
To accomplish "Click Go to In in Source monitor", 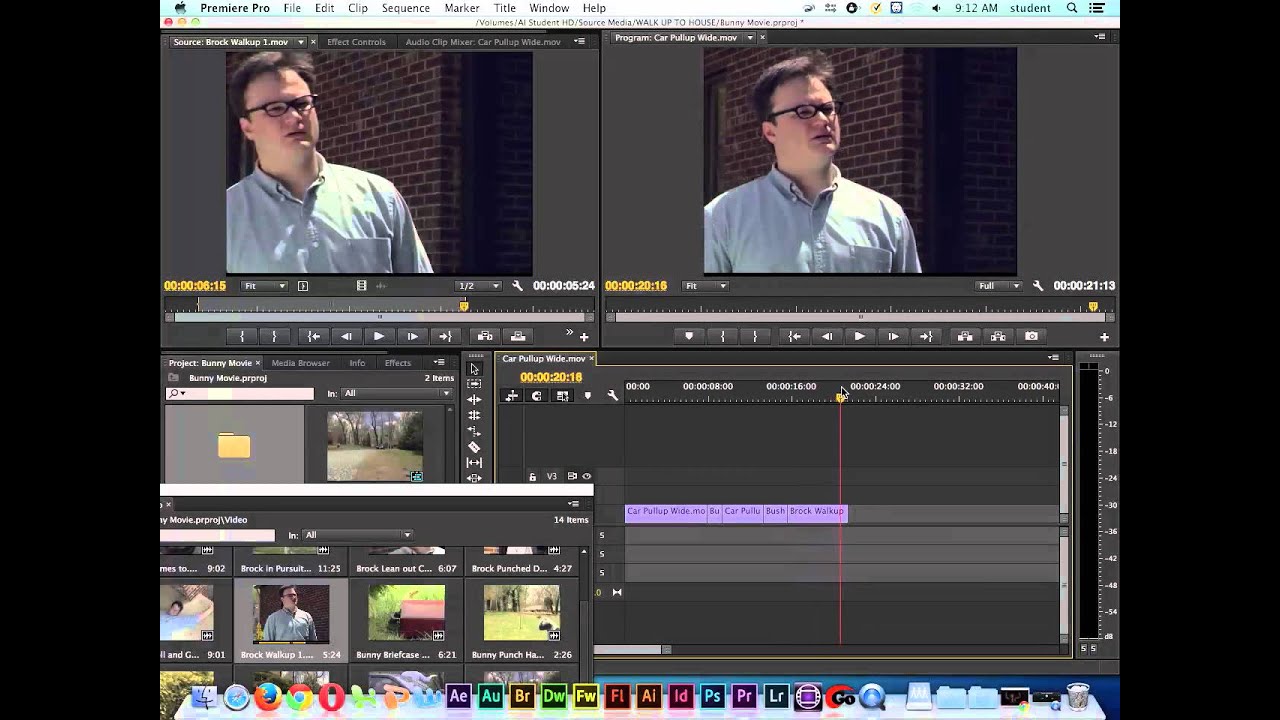I will (x=314, y=337).
